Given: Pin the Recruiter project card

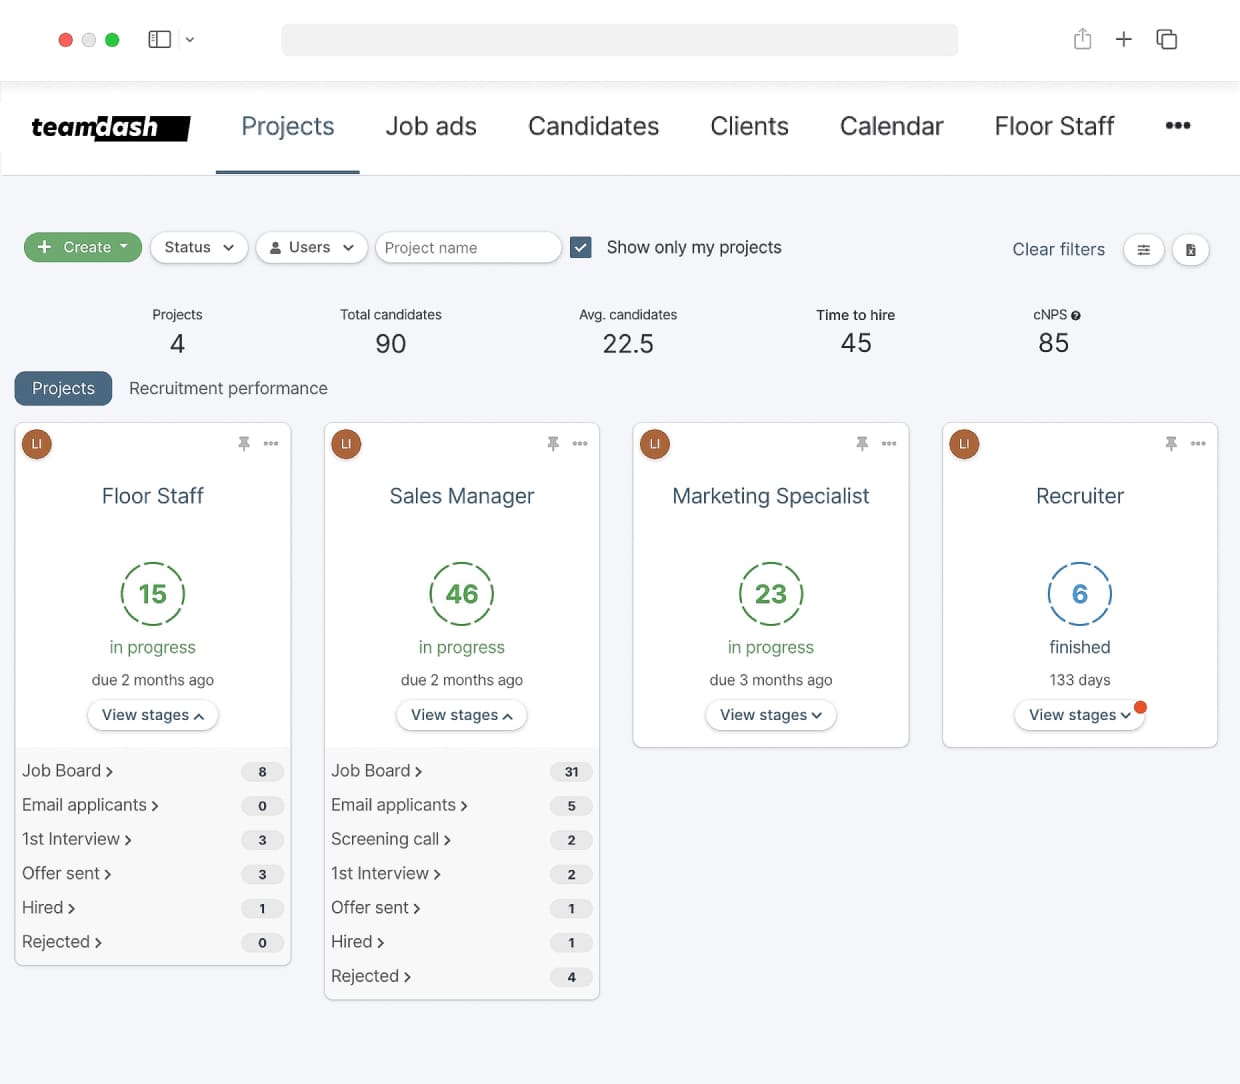Looking at the screenshot, I should 1171,443.
